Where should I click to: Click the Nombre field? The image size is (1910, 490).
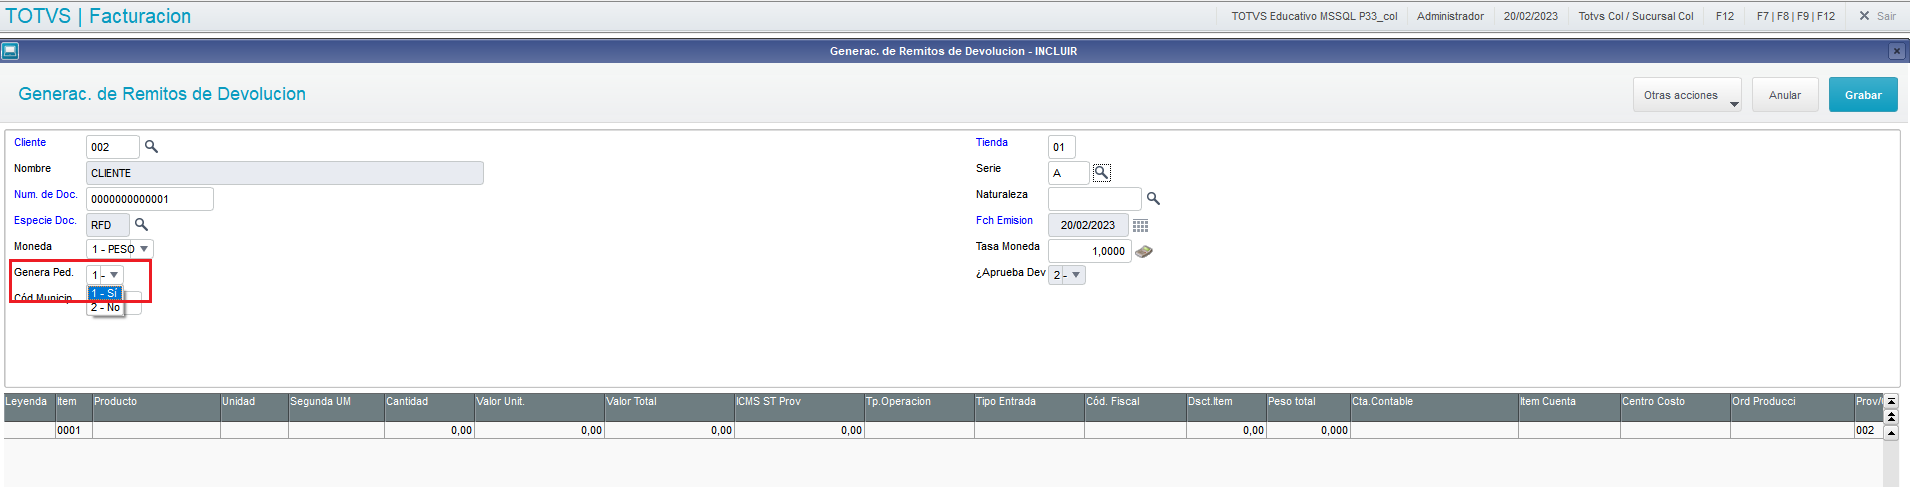285,173
